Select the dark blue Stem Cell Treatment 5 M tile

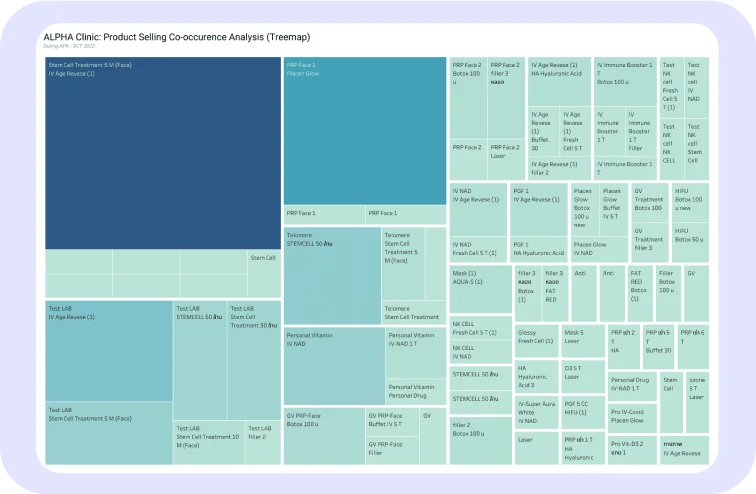tap(163, 153)
